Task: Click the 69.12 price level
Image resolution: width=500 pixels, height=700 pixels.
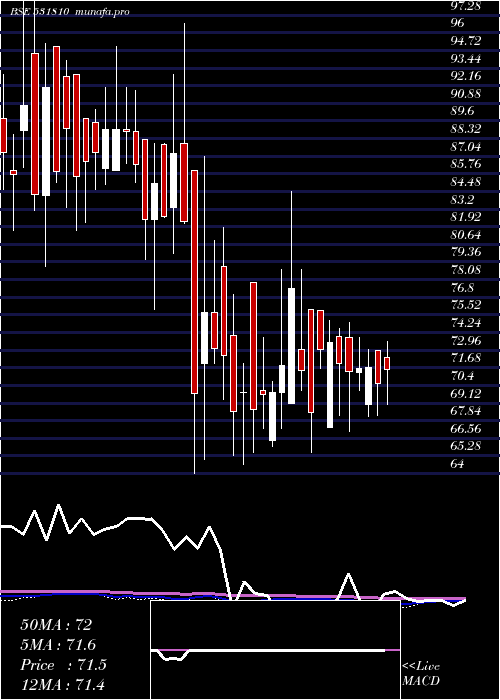Action: [467, 393]
